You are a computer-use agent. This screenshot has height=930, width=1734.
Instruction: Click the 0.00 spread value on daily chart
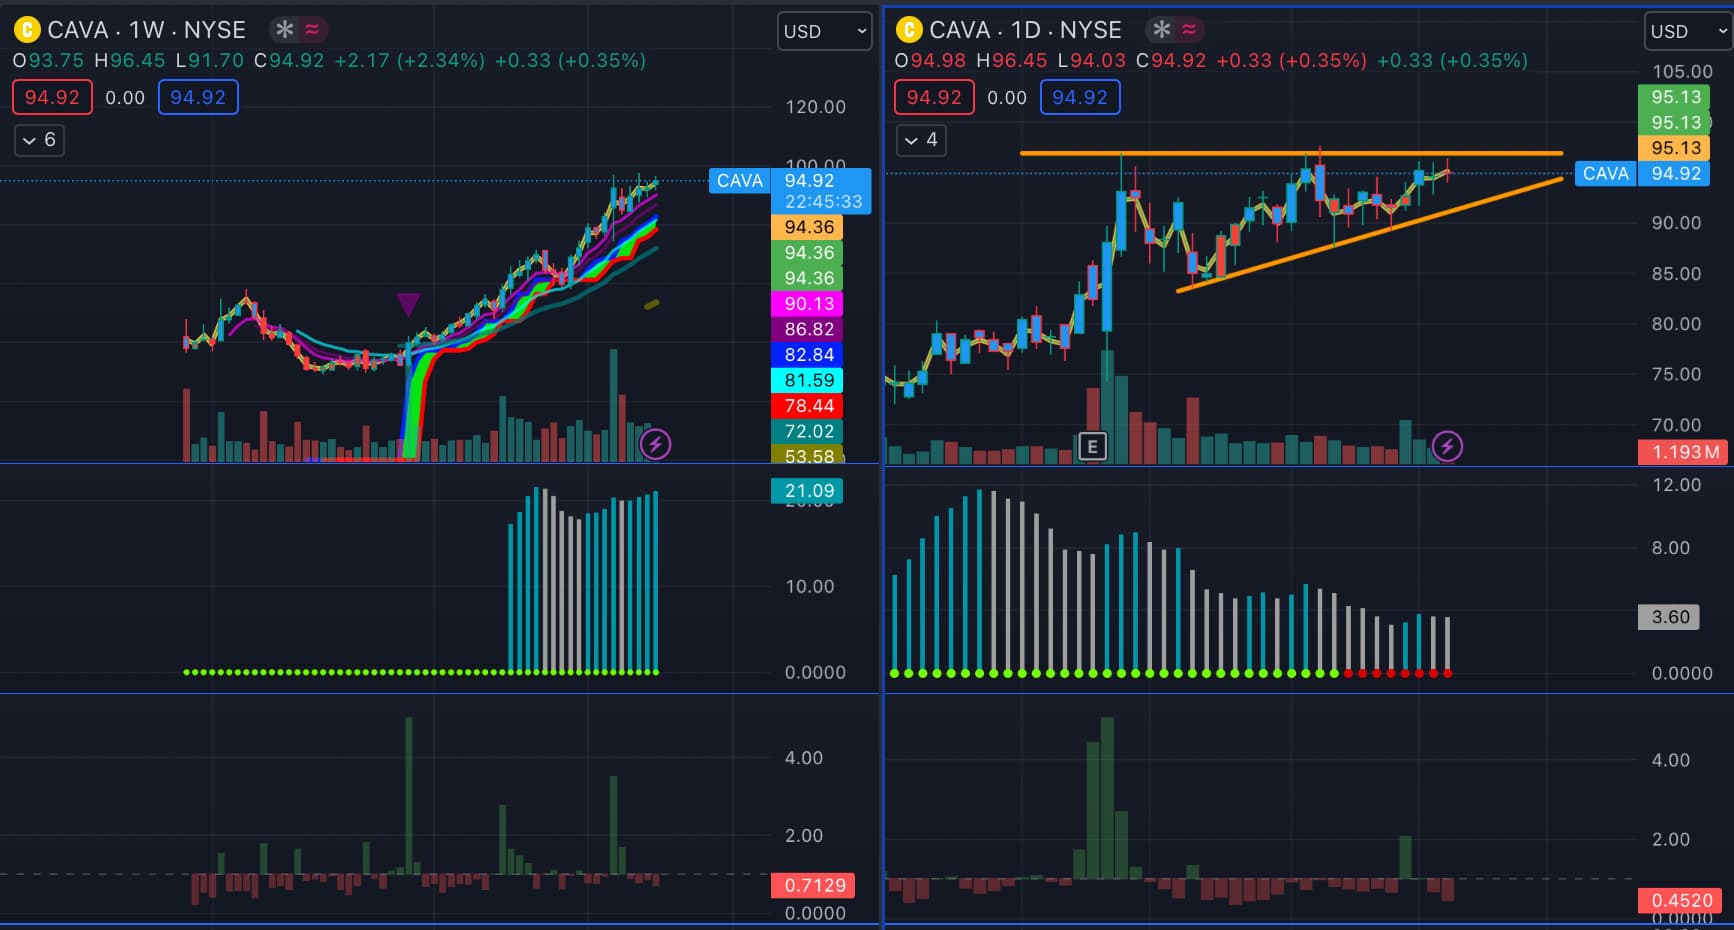[x=1007, y=98]
